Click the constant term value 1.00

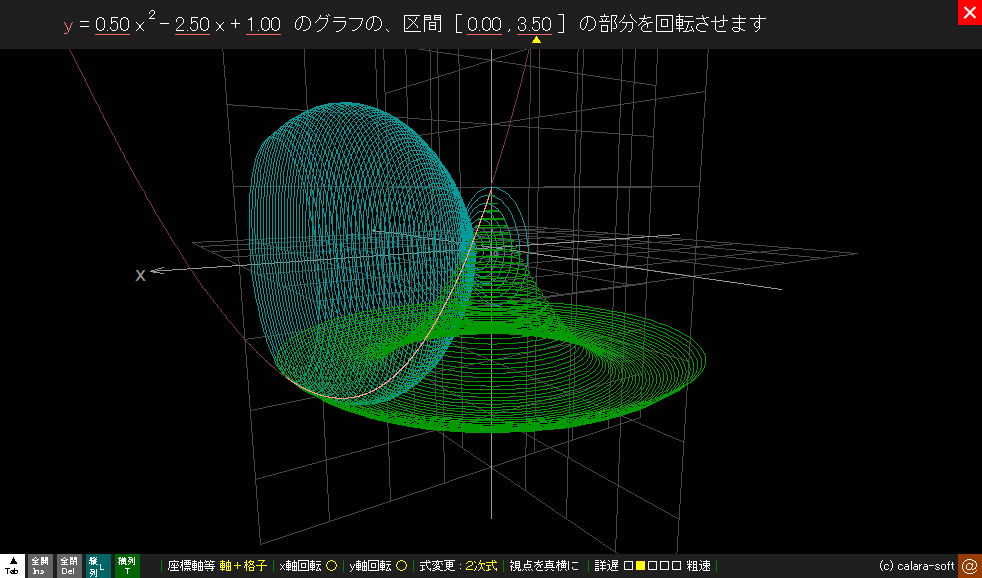point(263,25)
